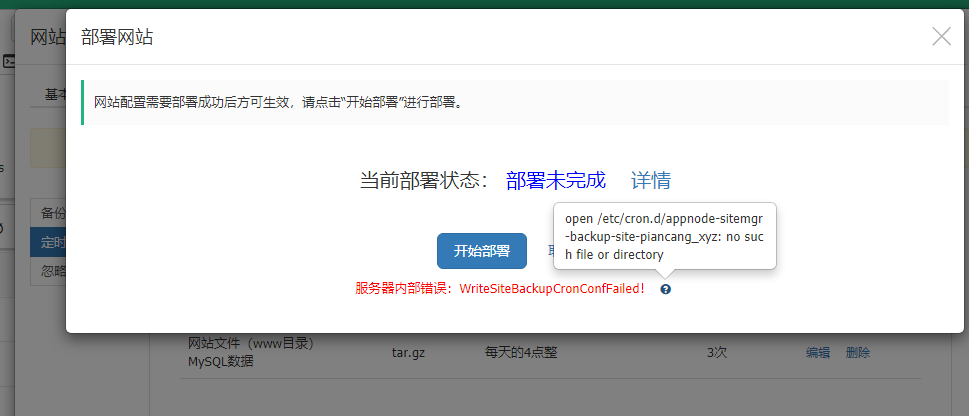Click 删除 for the backup task row
This screenshot has height=416, width=969.
[857, 352]
